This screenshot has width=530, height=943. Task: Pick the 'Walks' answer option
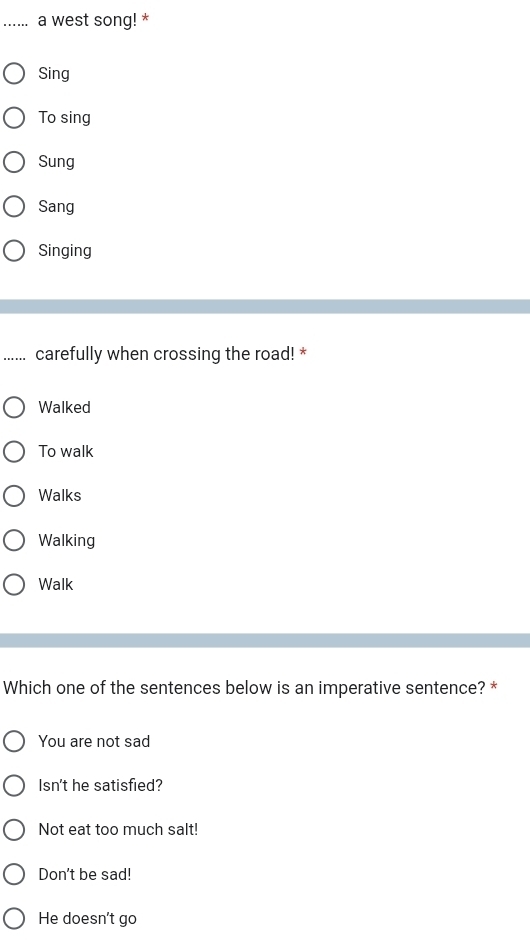[14, 496]
